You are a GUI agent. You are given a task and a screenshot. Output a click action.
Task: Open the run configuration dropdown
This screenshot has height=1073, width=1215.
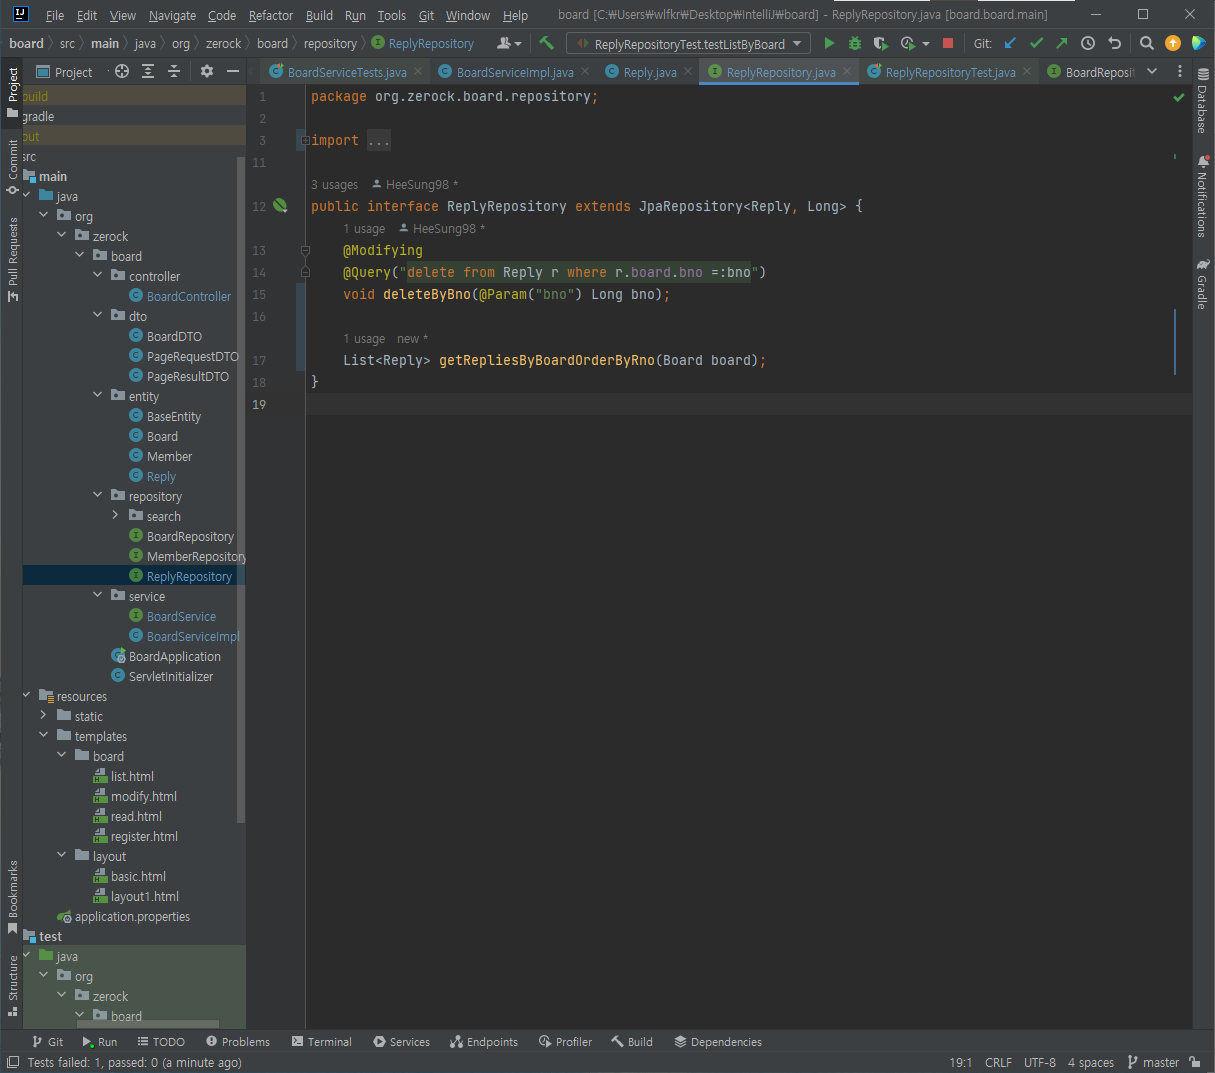(x=689, y=44)
